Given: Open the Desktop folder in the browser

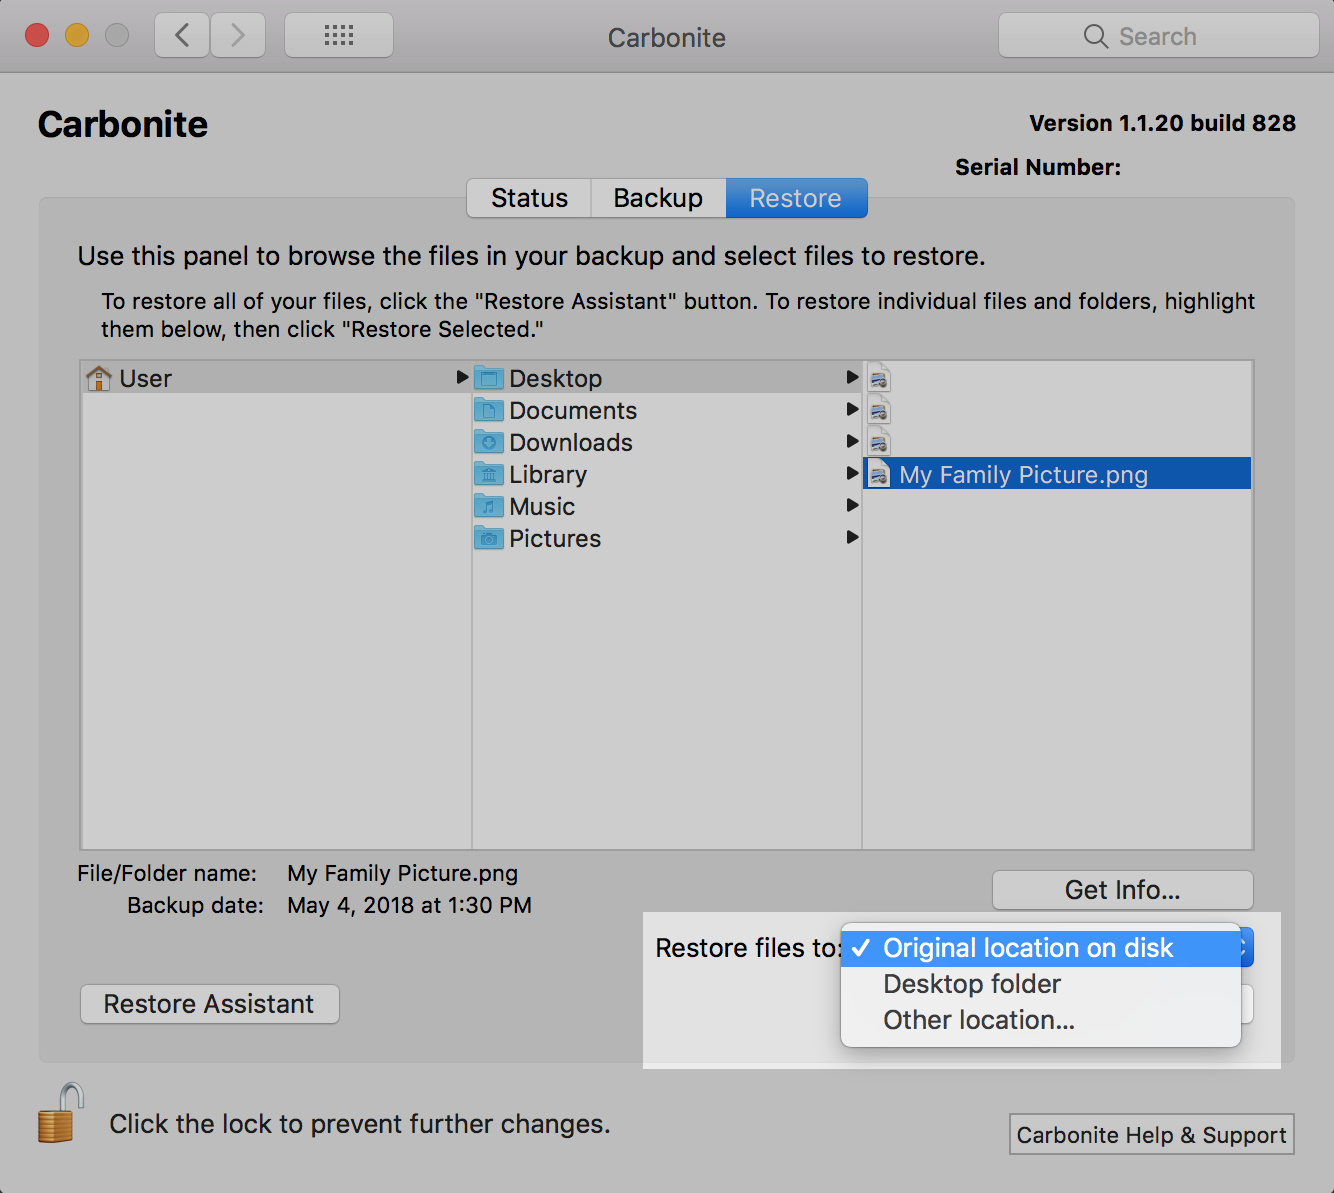Looking at the screenshot, I should pos(556,378).
